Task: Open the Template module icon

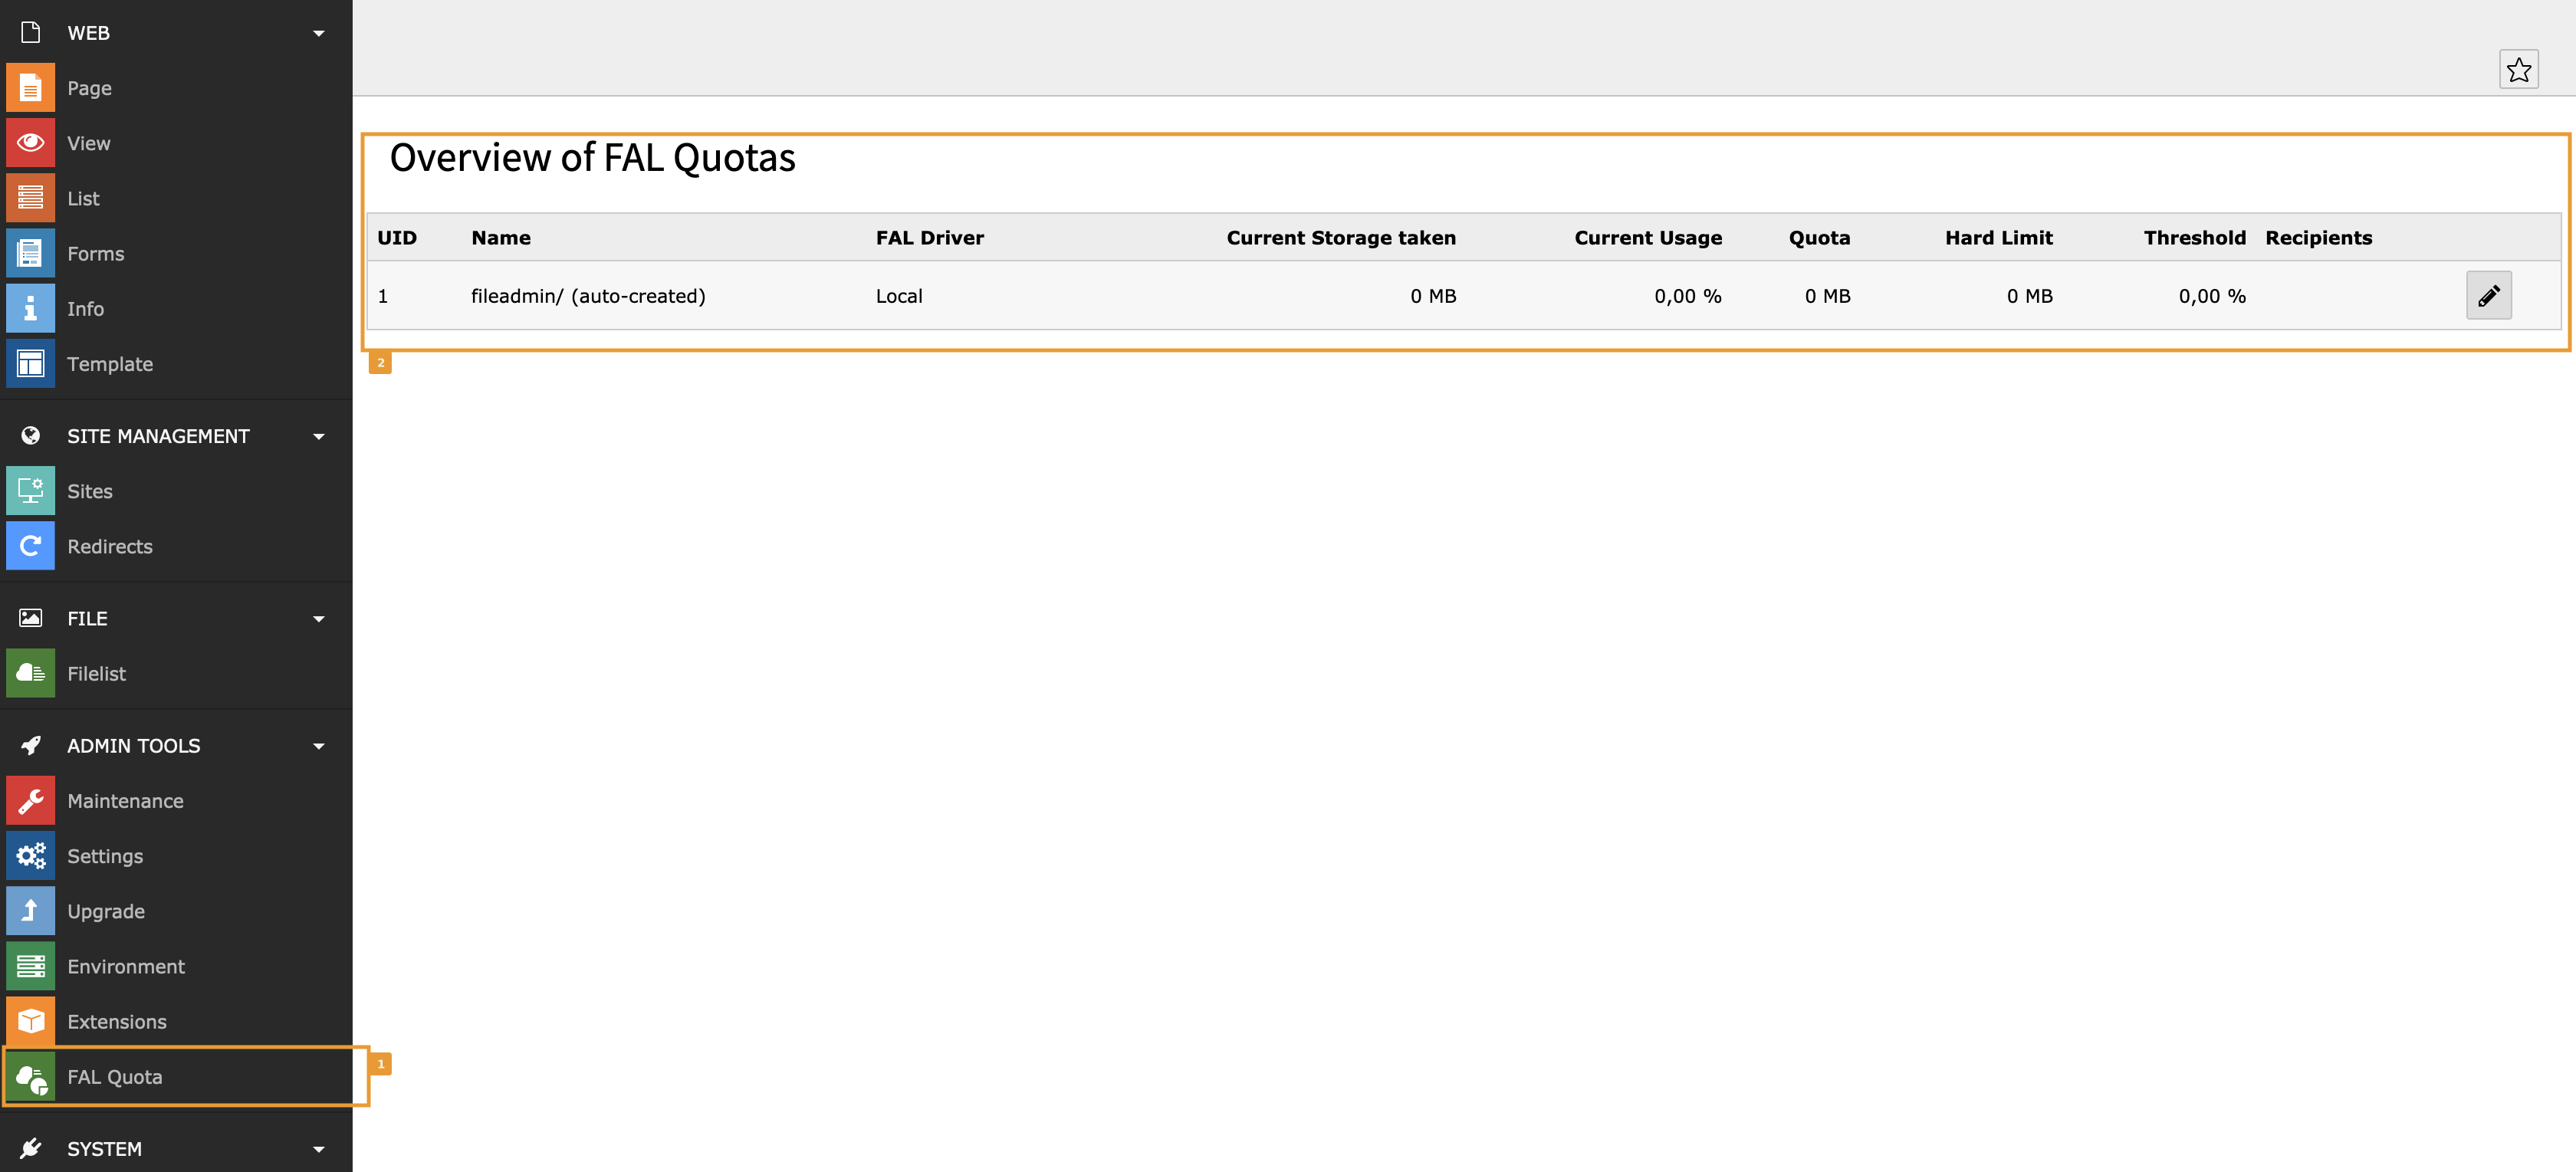Action: [30, 364]
